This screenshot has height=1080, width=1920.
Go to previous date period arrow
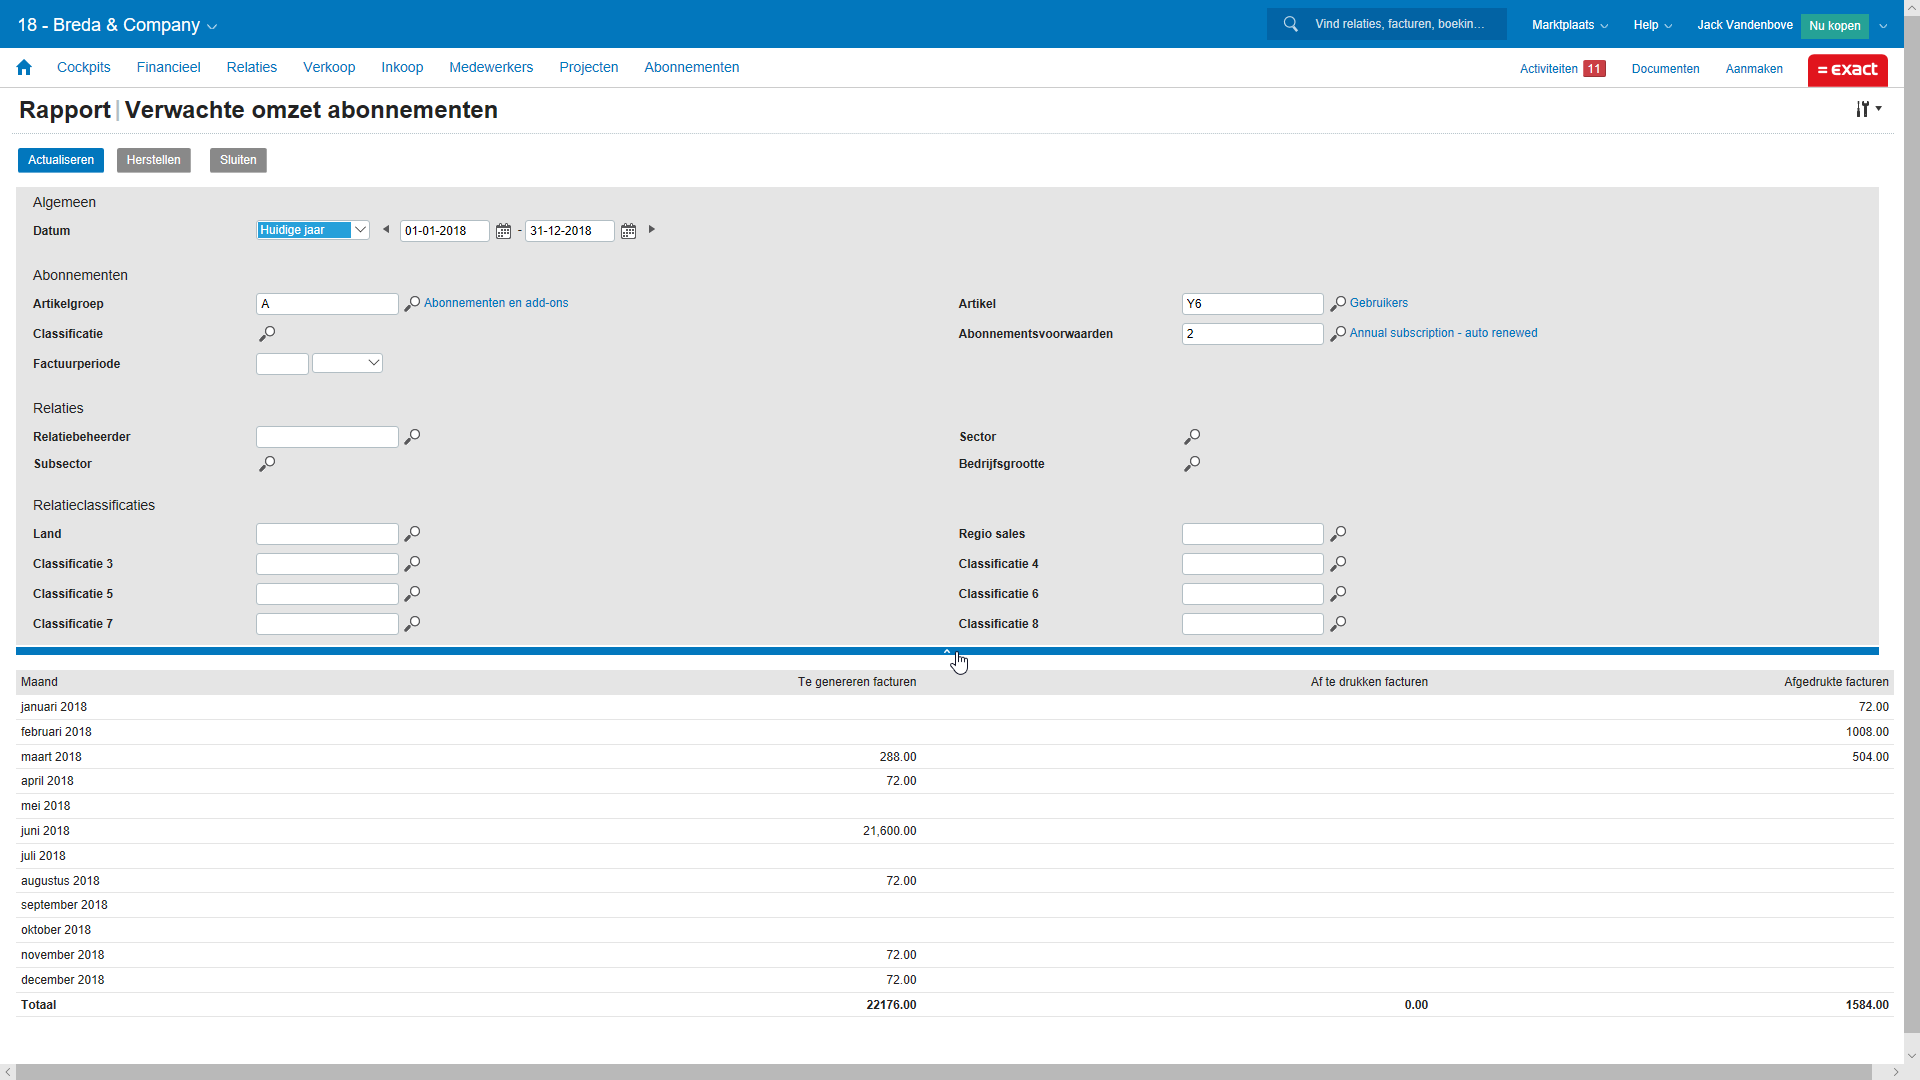tap(386, 230)
